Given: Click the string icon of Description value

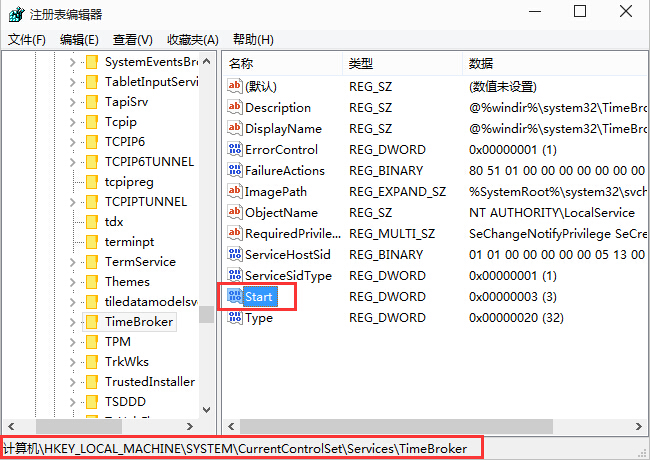Looking at the screenshot, I should 235,107.
